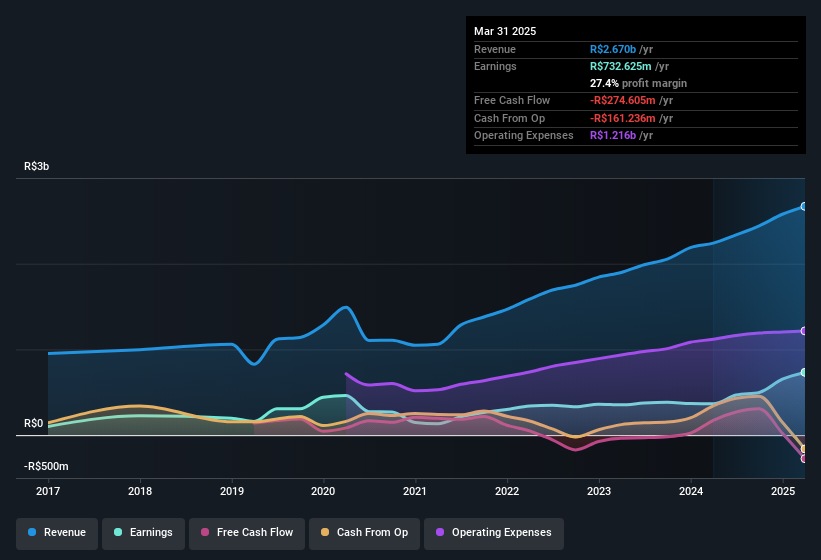Click the -R$161.236m cash from op value
Screen dimensions: 821x560
click(x=623, y=118)
